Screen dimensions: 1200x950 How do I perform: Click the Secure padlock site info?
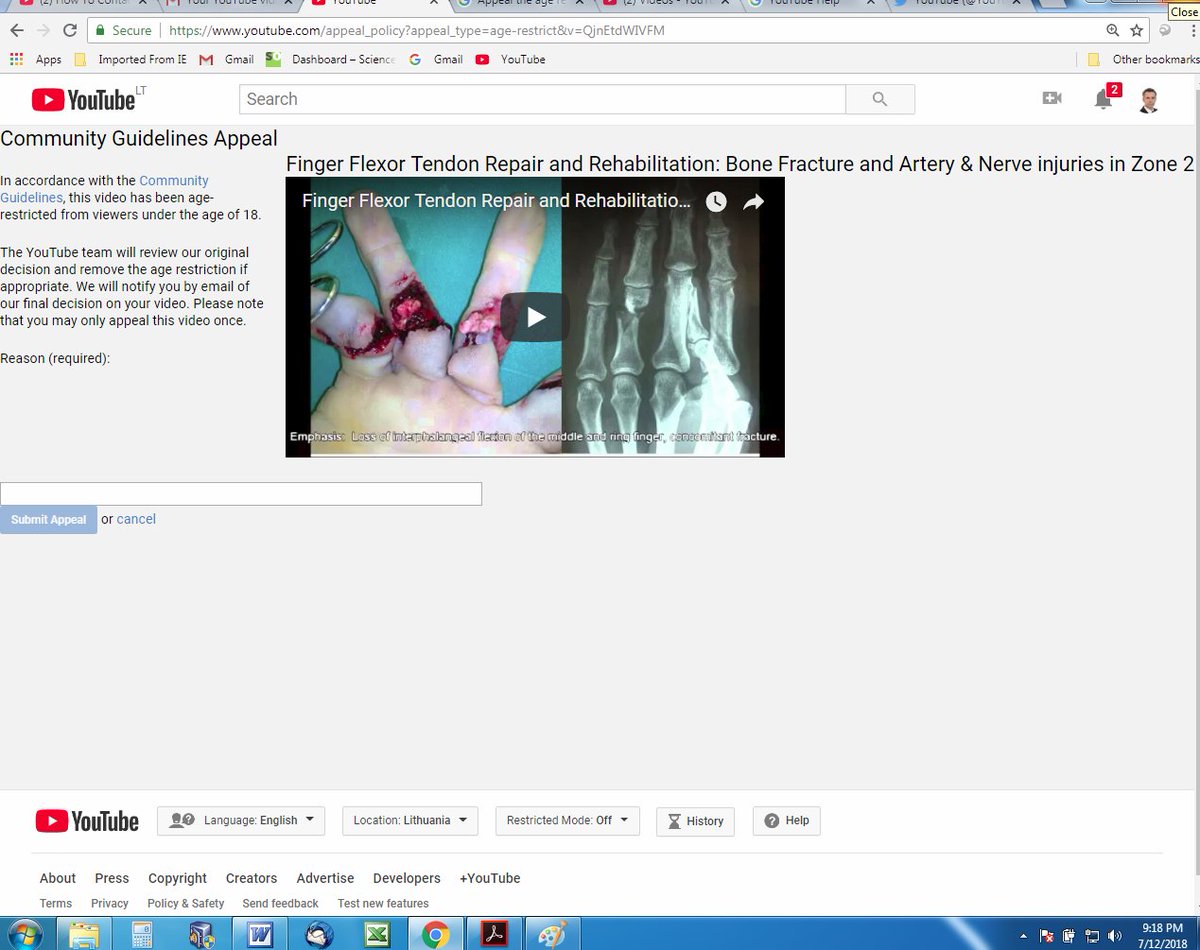click(124, 30)
